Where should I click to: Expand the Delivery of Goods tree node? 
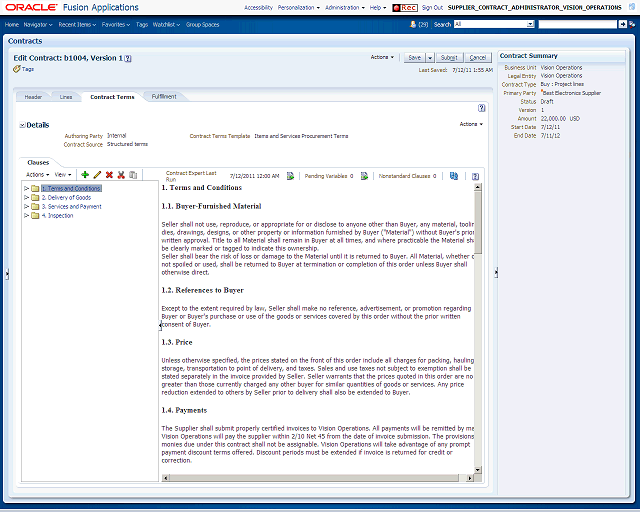click(27, 197)
